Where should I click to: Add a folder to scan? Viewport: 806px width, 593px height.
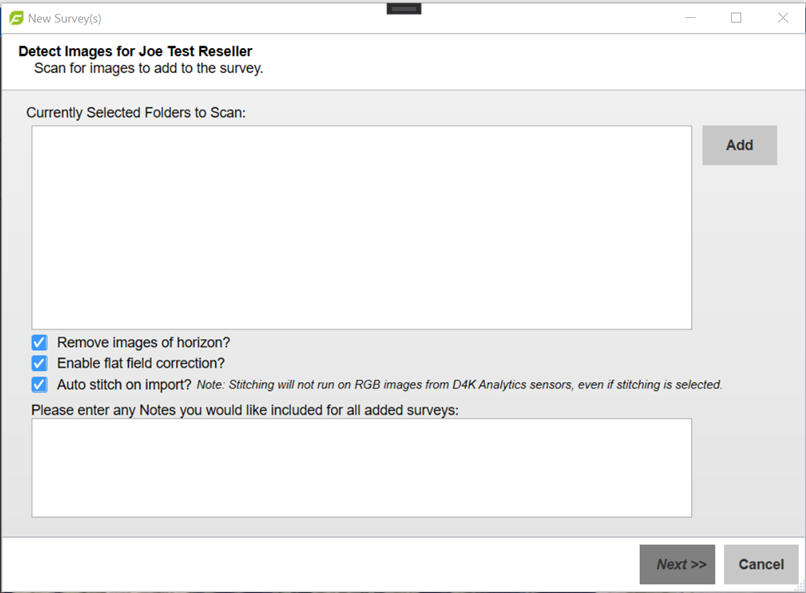point(740,145)
